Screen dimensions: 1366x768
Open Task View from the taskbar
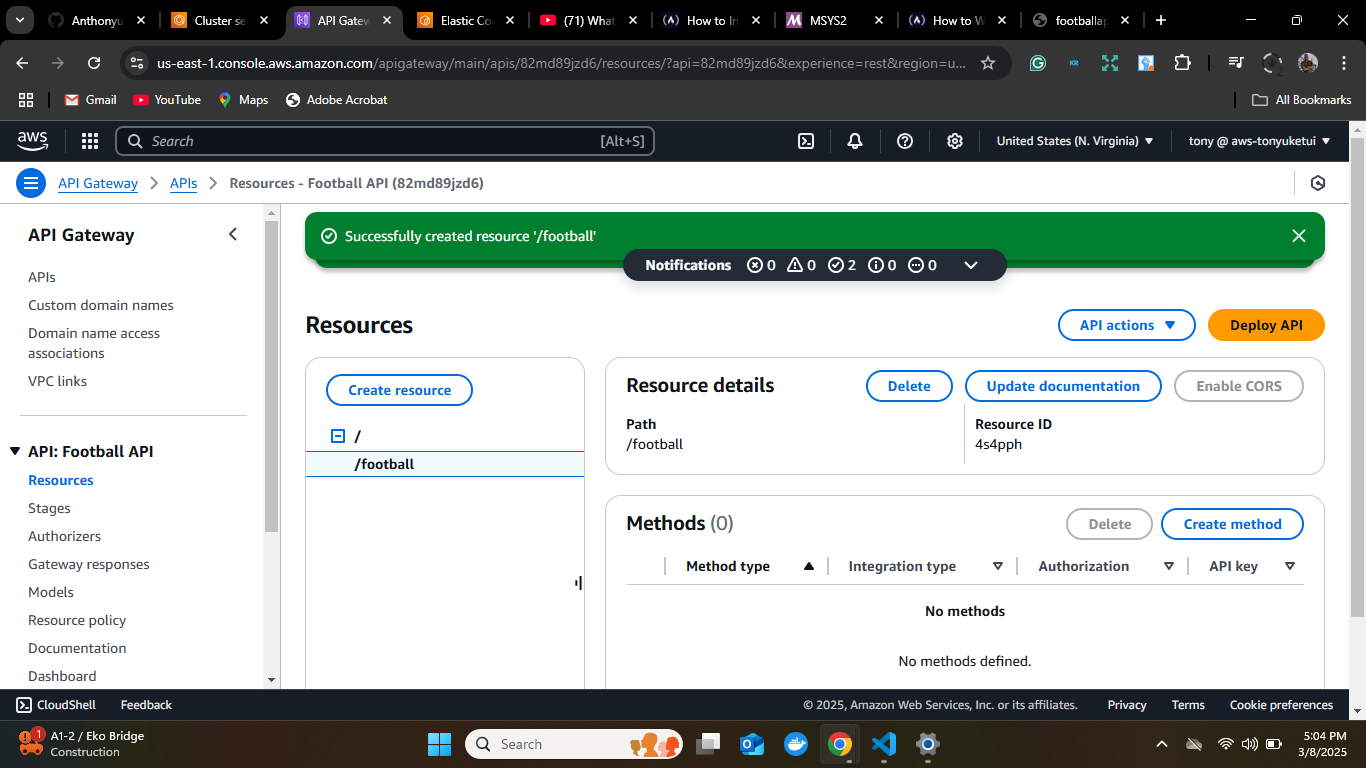pyautogui.click(x=708, y=744)
